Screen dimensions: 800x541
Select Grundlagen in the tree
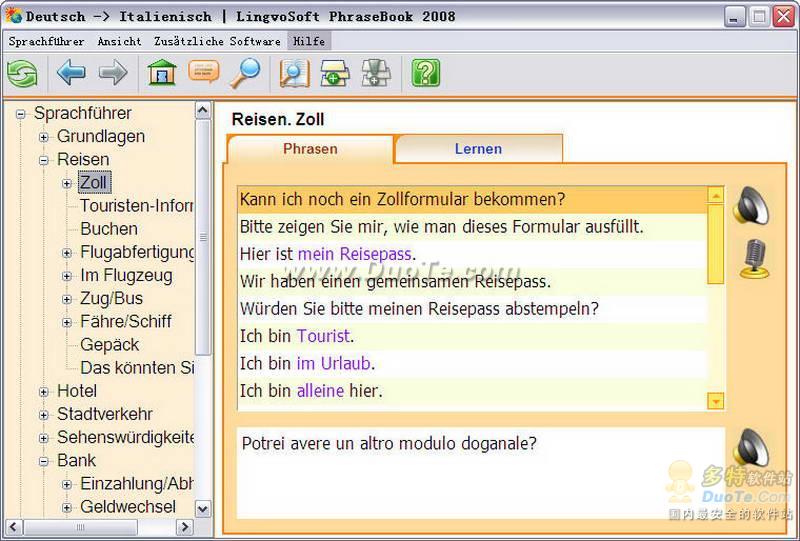pos(101,136)
